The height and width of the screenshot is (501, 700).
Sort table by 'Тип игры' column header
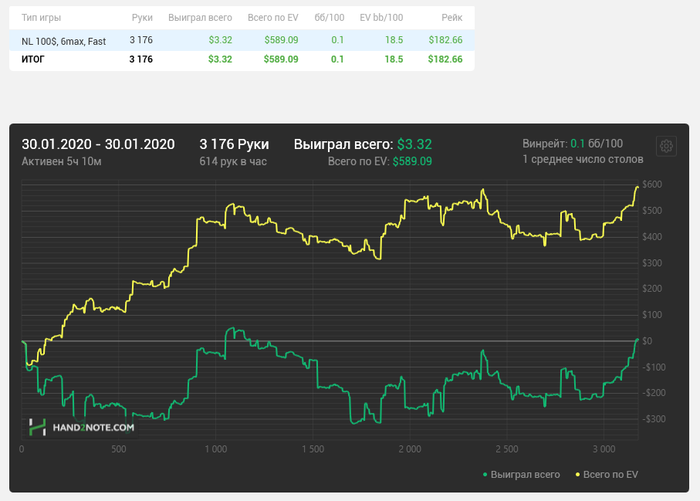click(x=41, y=18)
